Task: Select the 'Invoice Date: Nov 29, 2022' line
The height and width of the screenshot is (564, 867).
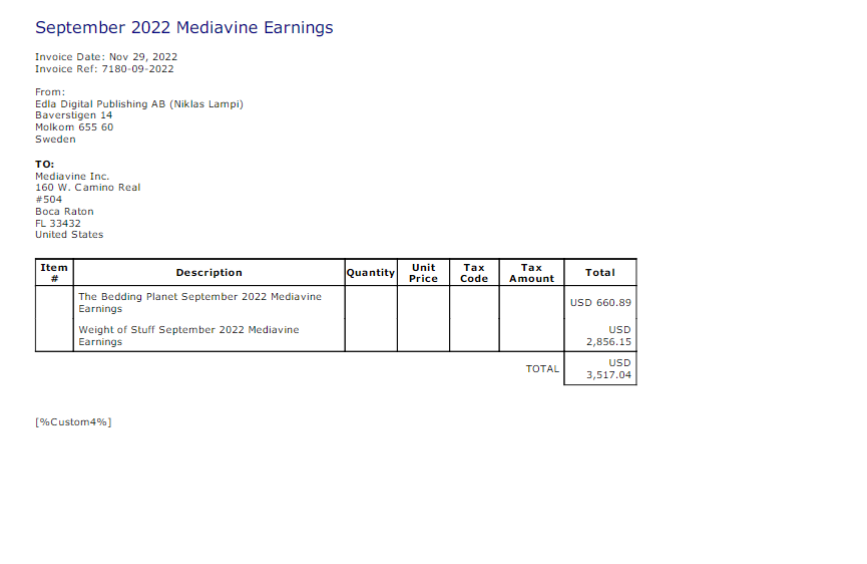Action: point(106,57)
